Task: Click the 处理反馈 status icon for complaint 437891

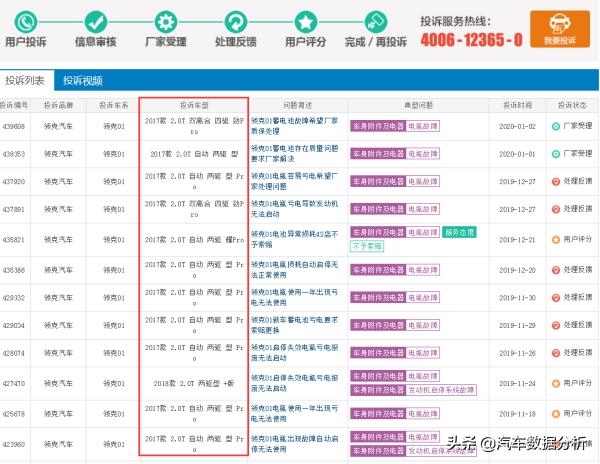Action: [x=556, y=209]
